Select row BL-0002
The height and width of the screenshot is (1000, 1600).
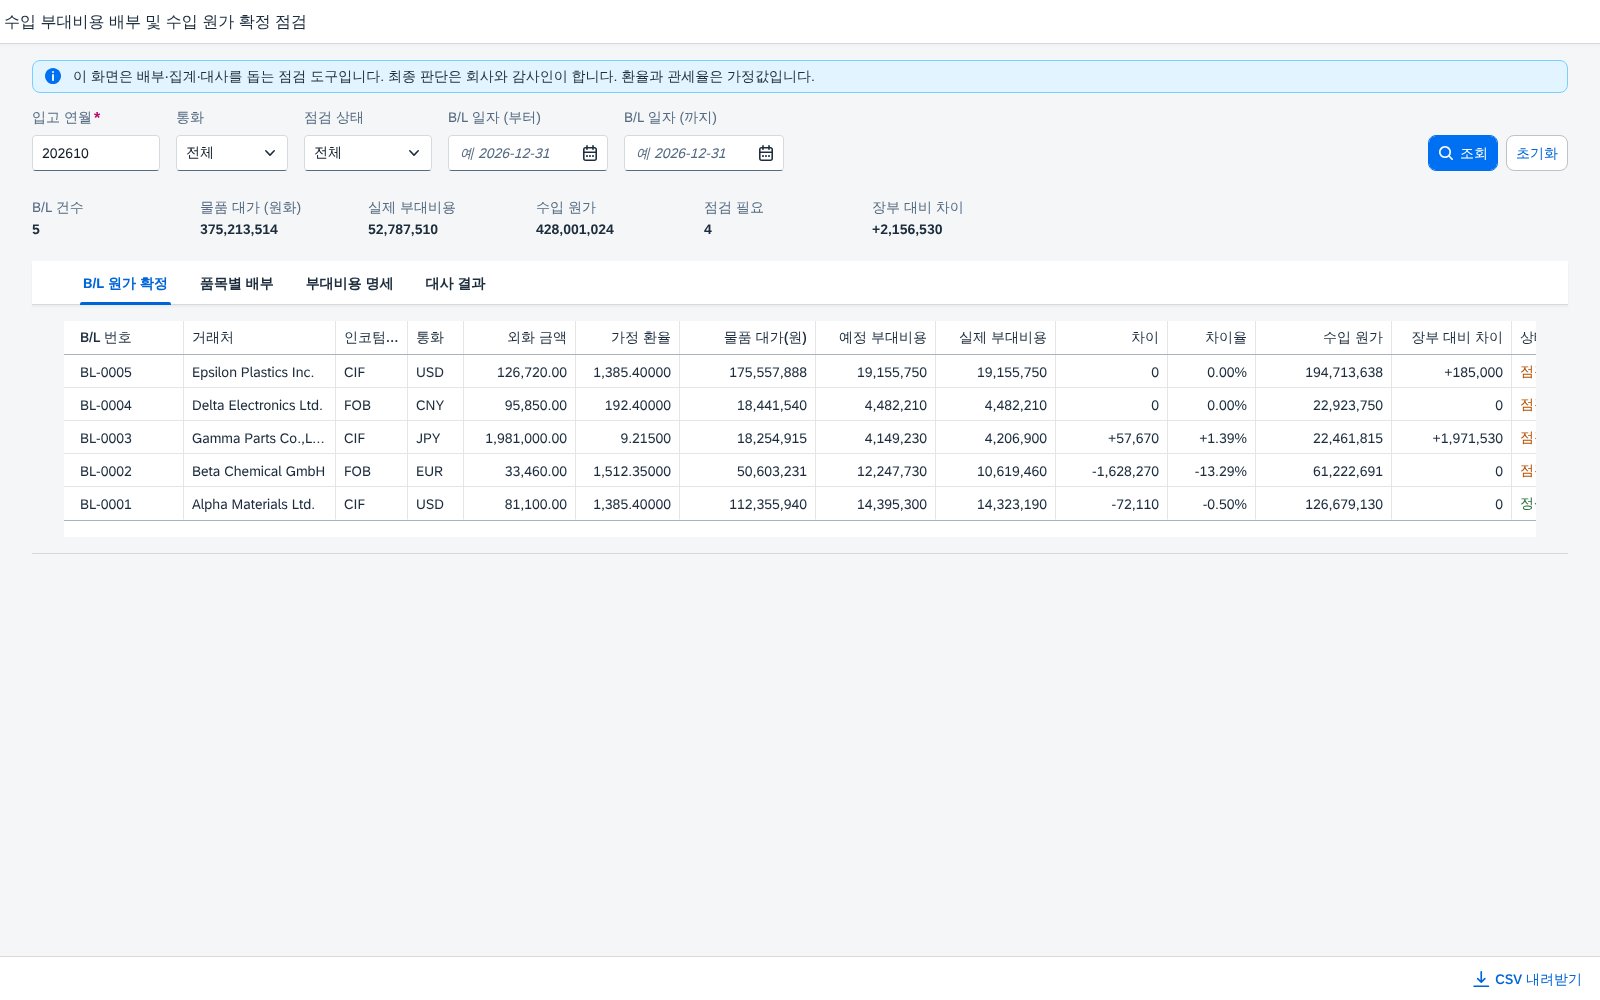tap(800, 471)
